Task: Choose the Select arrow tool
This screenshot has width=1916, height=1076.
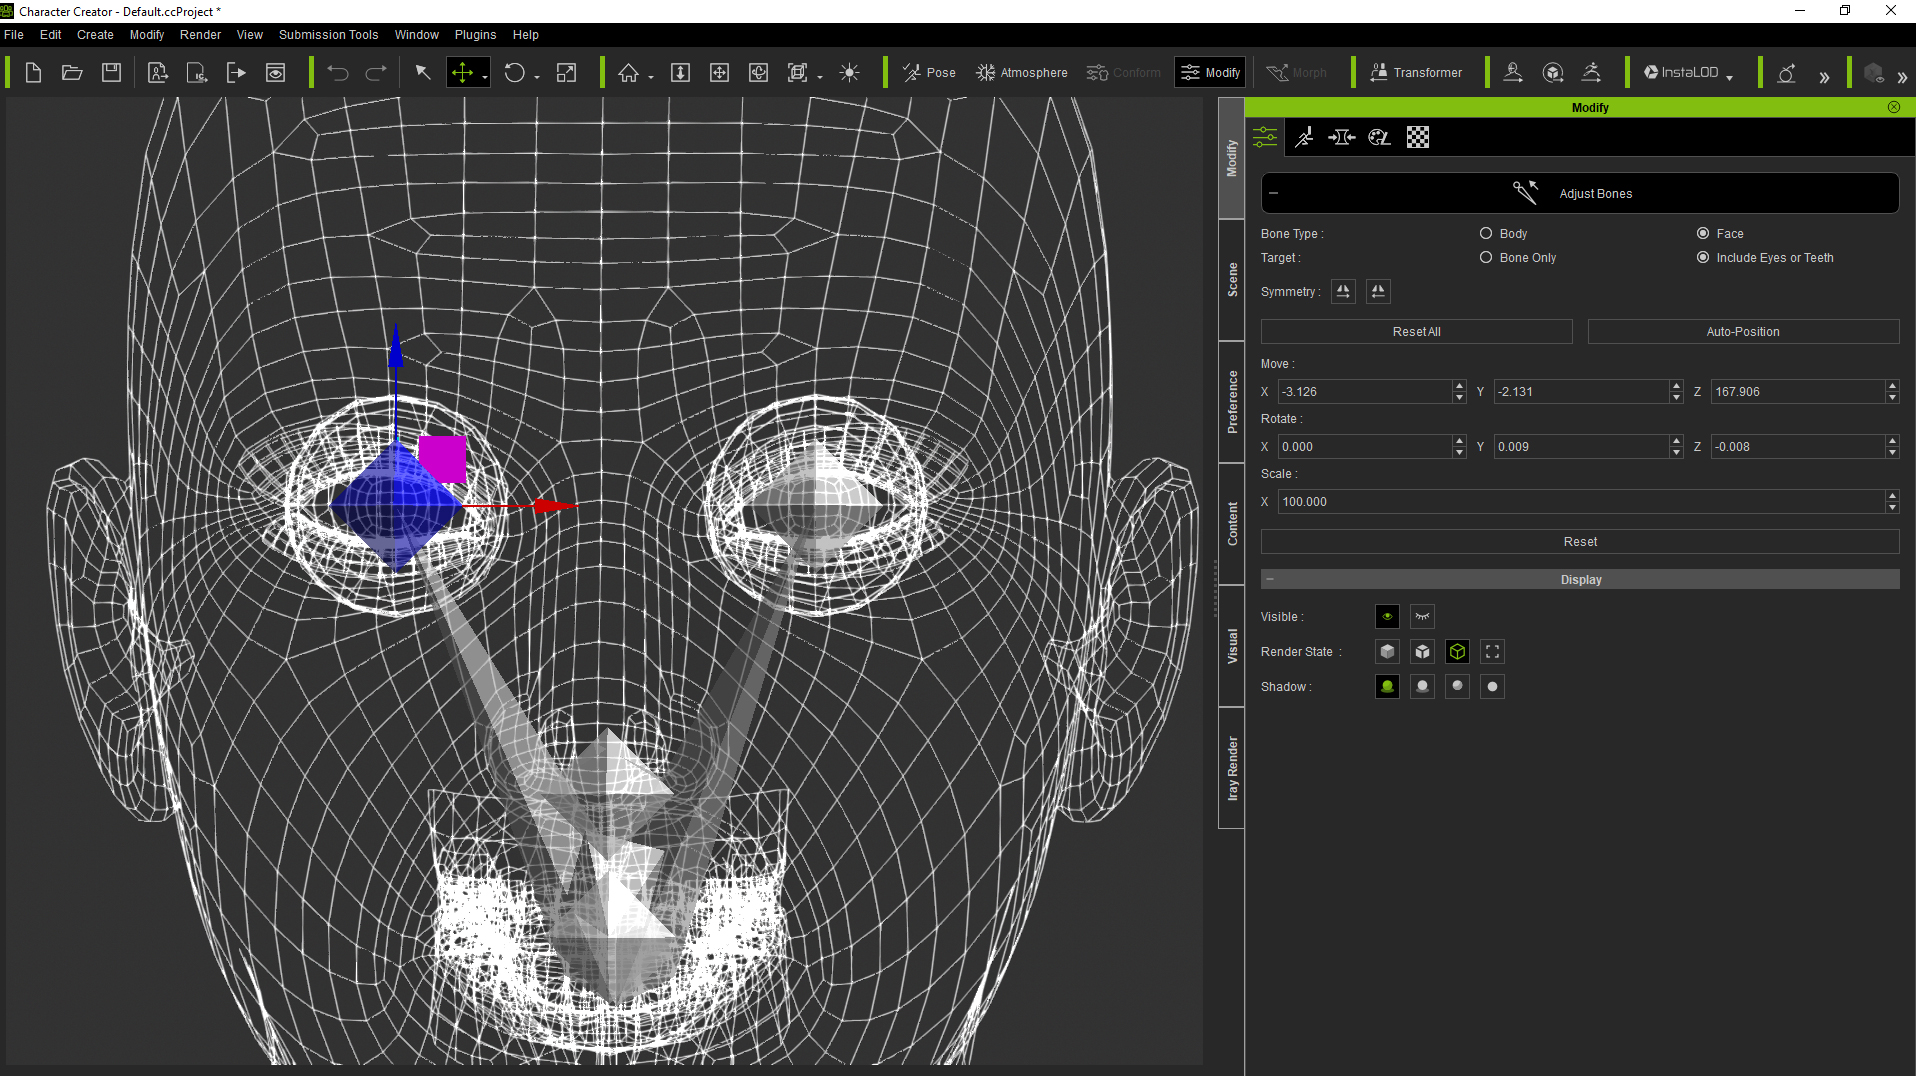Action: (423, 72)
